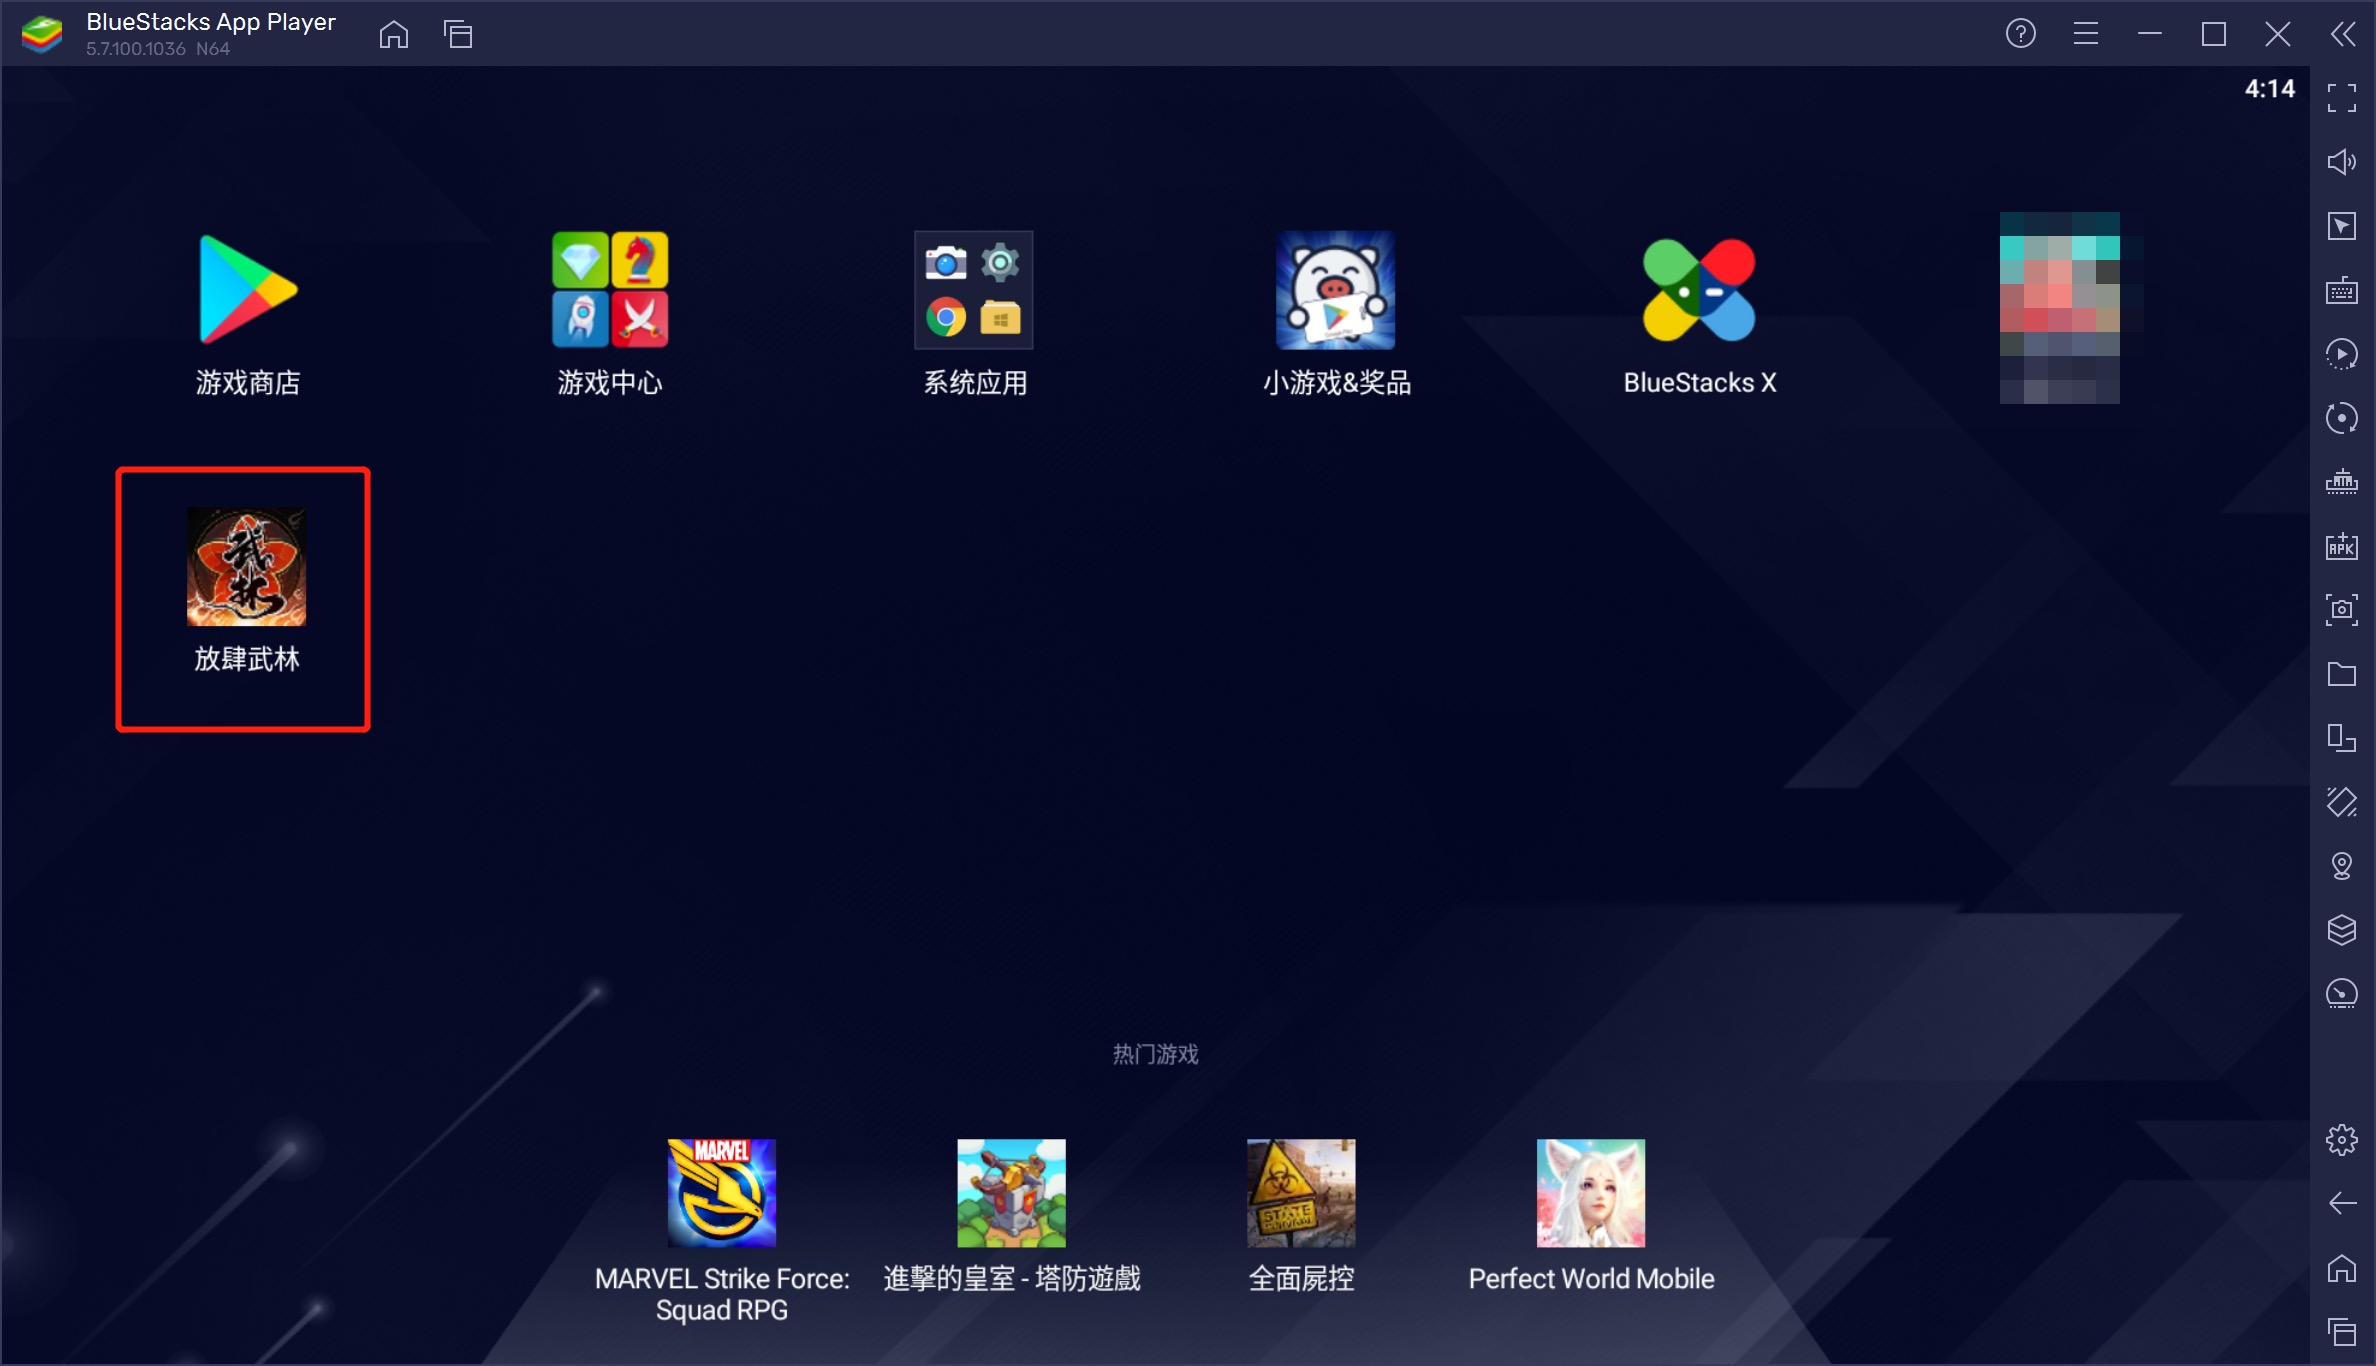The width and height of the screenshot is (2376, 1366).
Task: Open recent apps from sidebar bottom
Action: (x=2342, y=1332)
